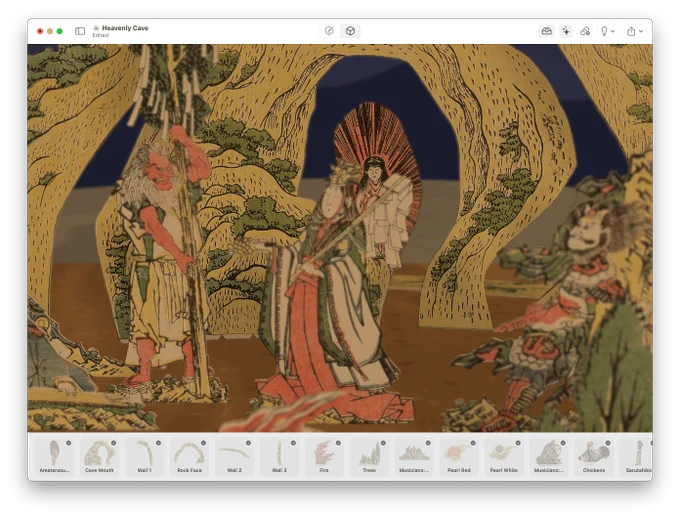Select the Rock Face thumbnail
The width and height of the screenshot is (680, 517).
pyautogui.click(x=189, y=456)
